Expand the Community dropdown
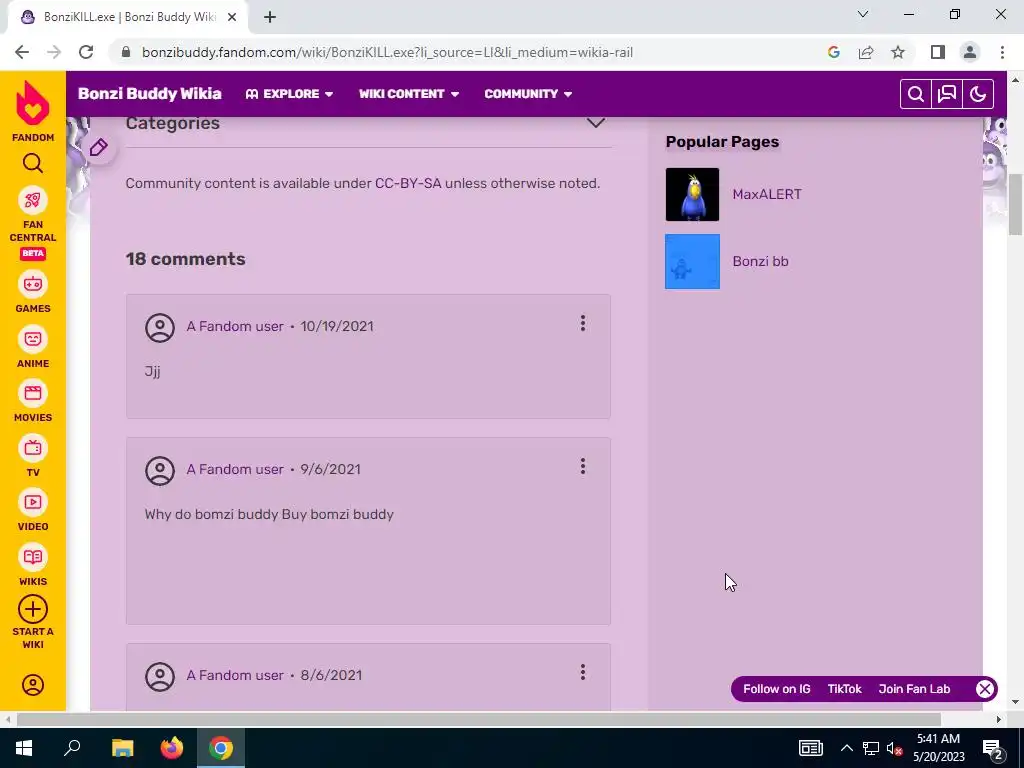 (x=528, y=94)
